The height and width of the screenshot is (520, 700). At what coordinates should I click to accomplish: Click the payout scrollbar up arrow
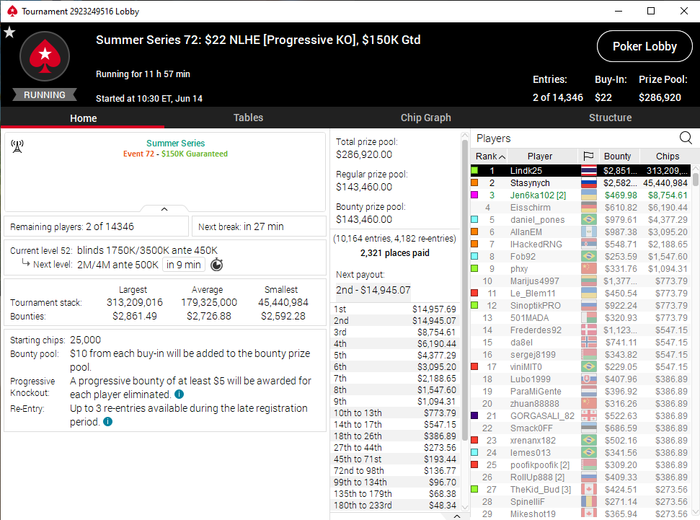465,135
